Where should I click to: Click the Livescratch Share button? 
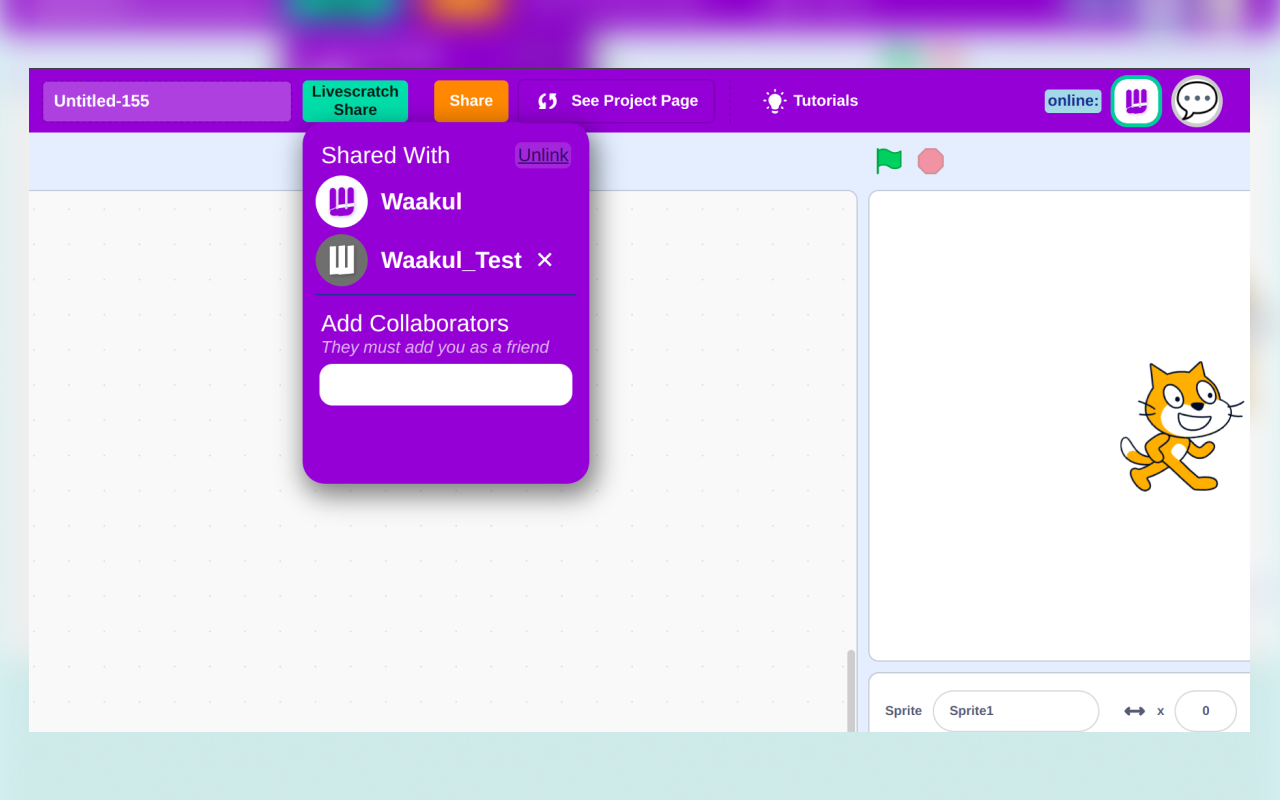coord(355,101)
